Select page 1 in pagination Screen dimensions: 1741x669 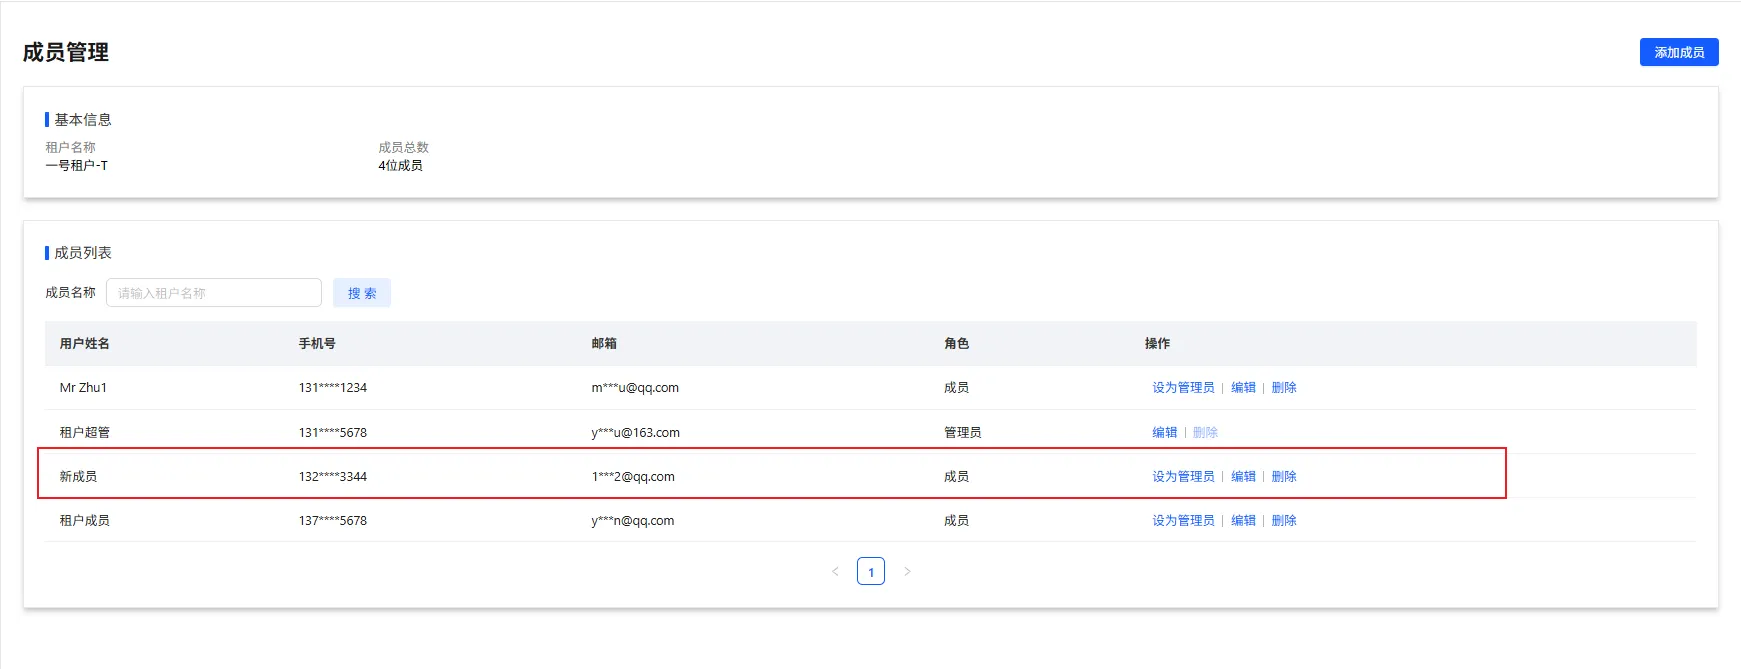tap(871, 572)
